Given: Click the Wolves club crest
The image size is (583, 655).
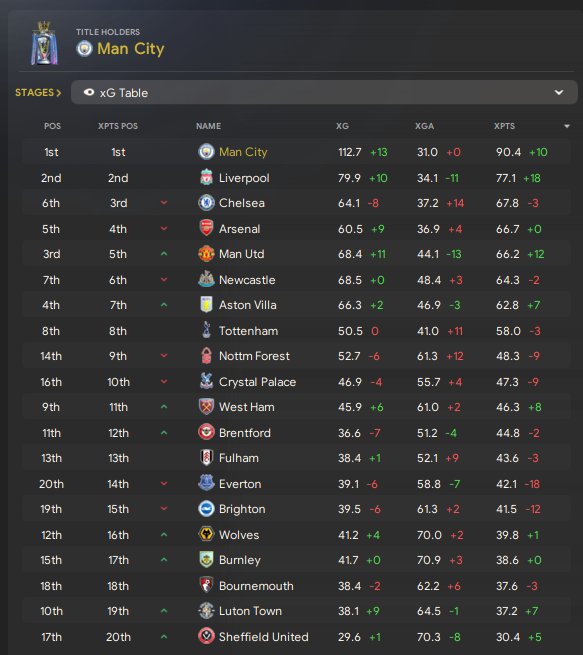Looking at the screenshot, I should (x=206, y=534).
